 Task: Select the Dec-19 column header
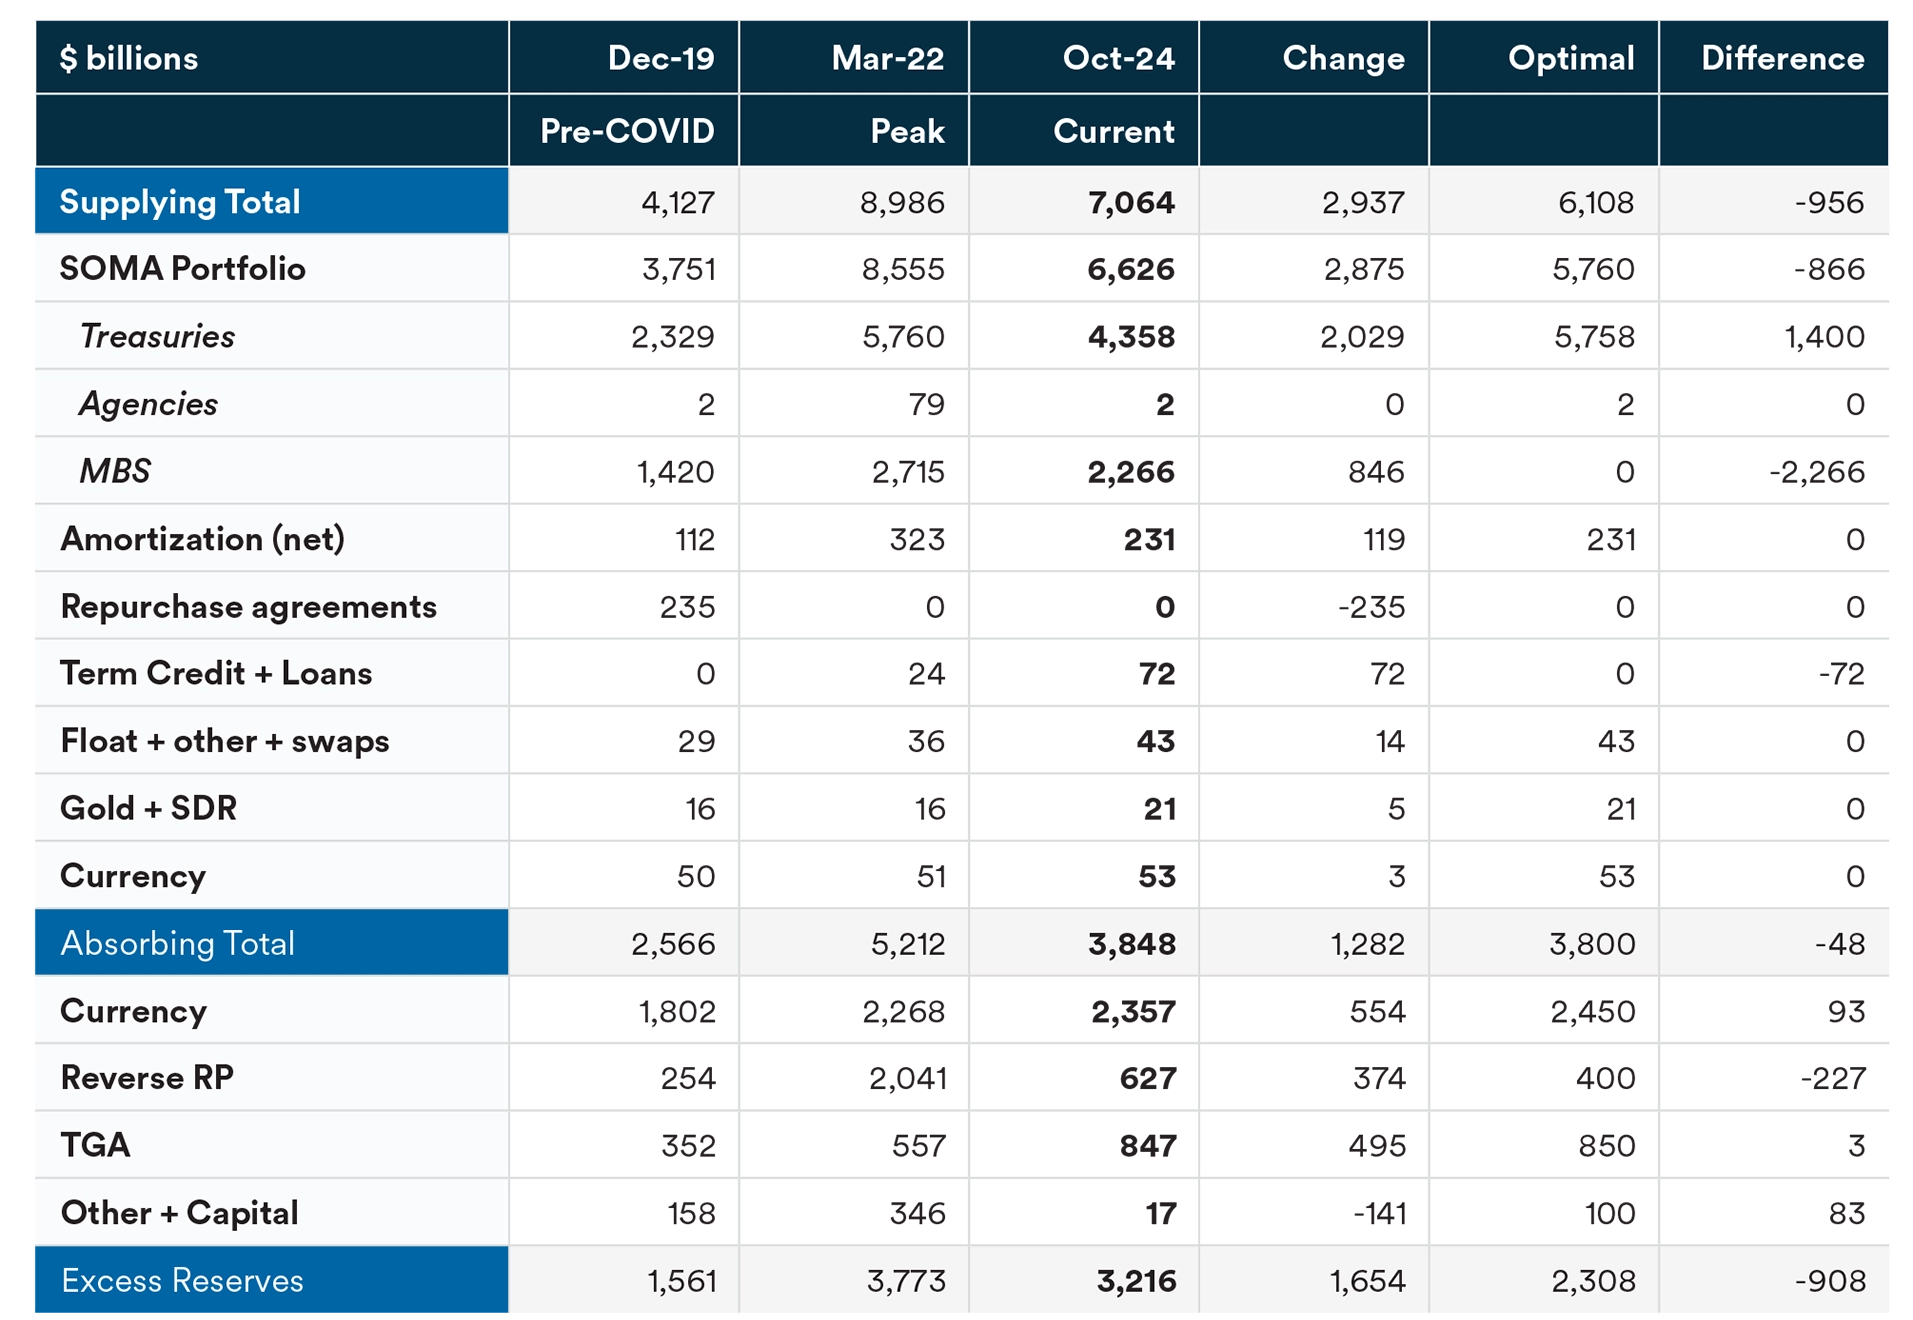661,58
